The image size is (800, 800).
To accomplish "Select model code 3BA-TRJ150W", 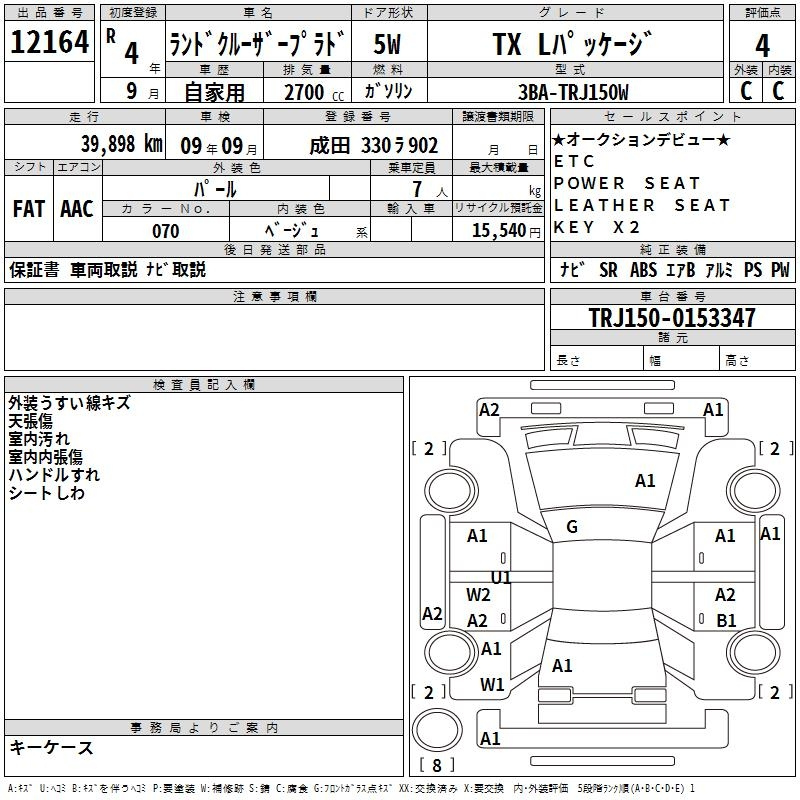I will click(x=573, y=92).
